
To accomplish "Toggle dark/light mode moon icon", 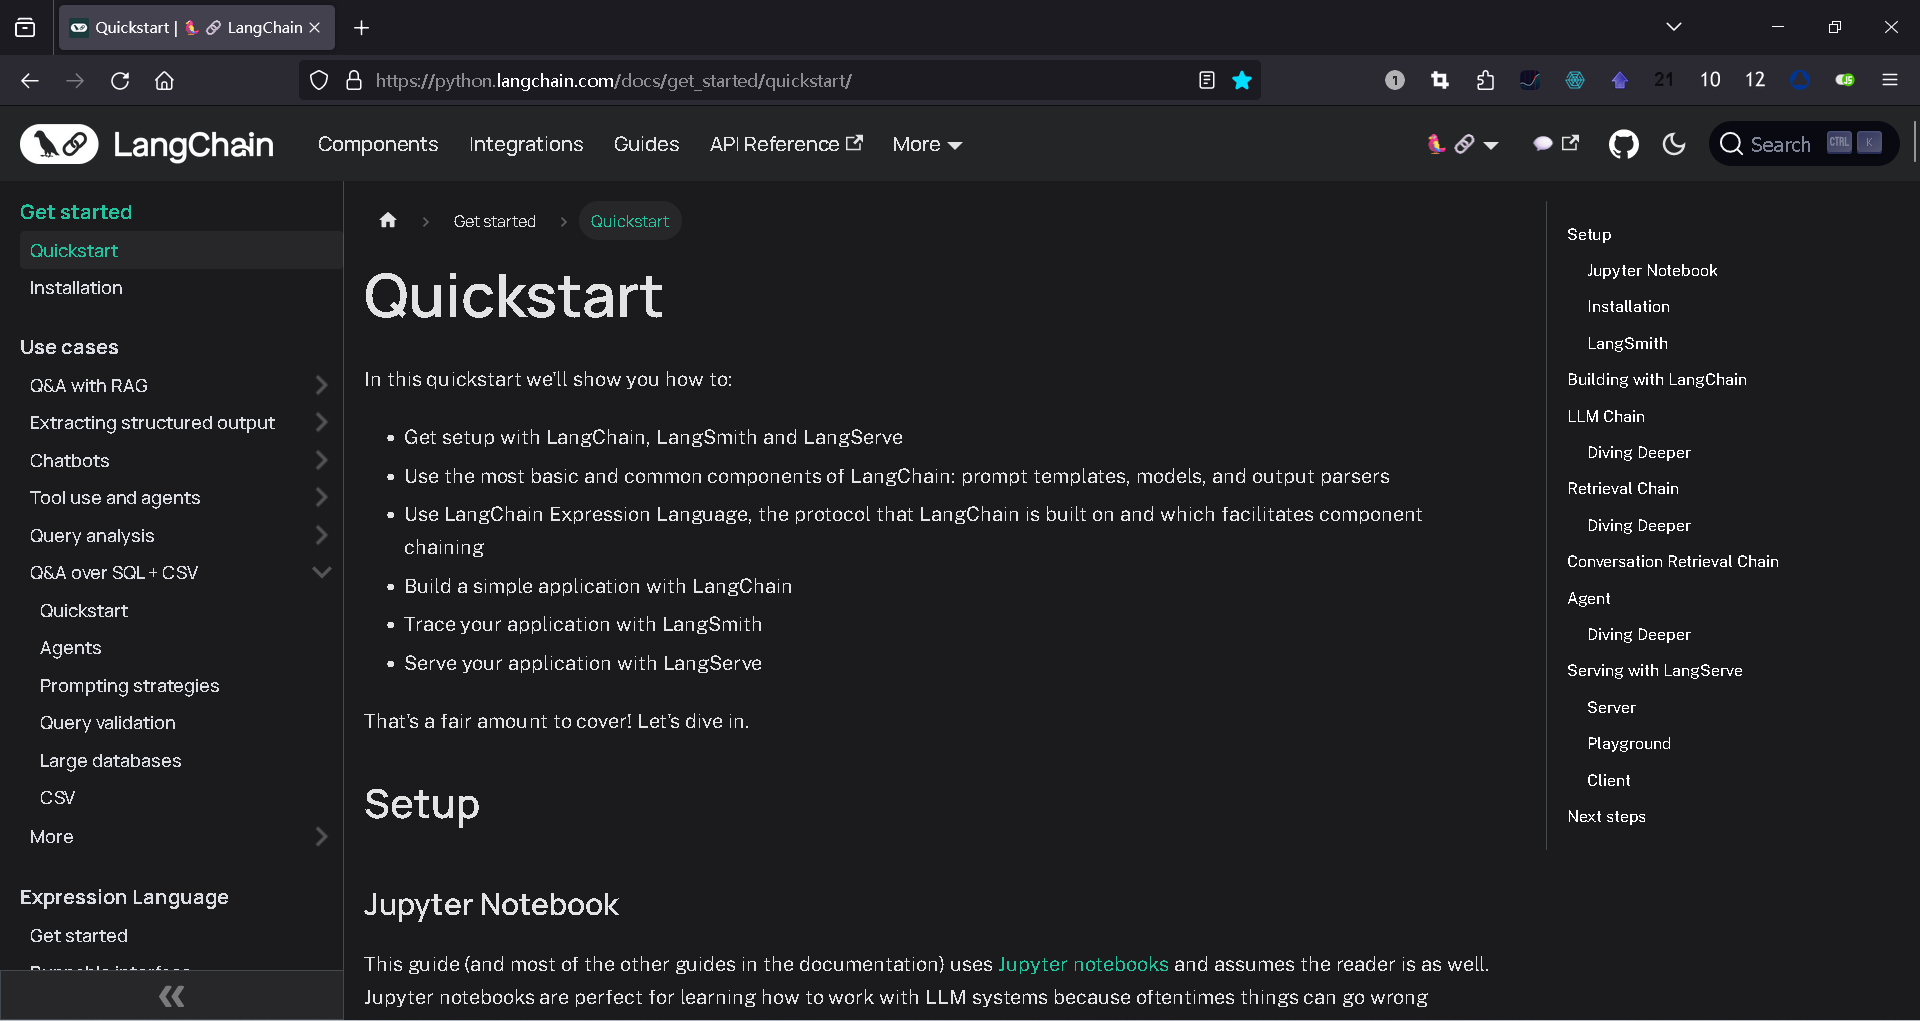I will 1674,145.
